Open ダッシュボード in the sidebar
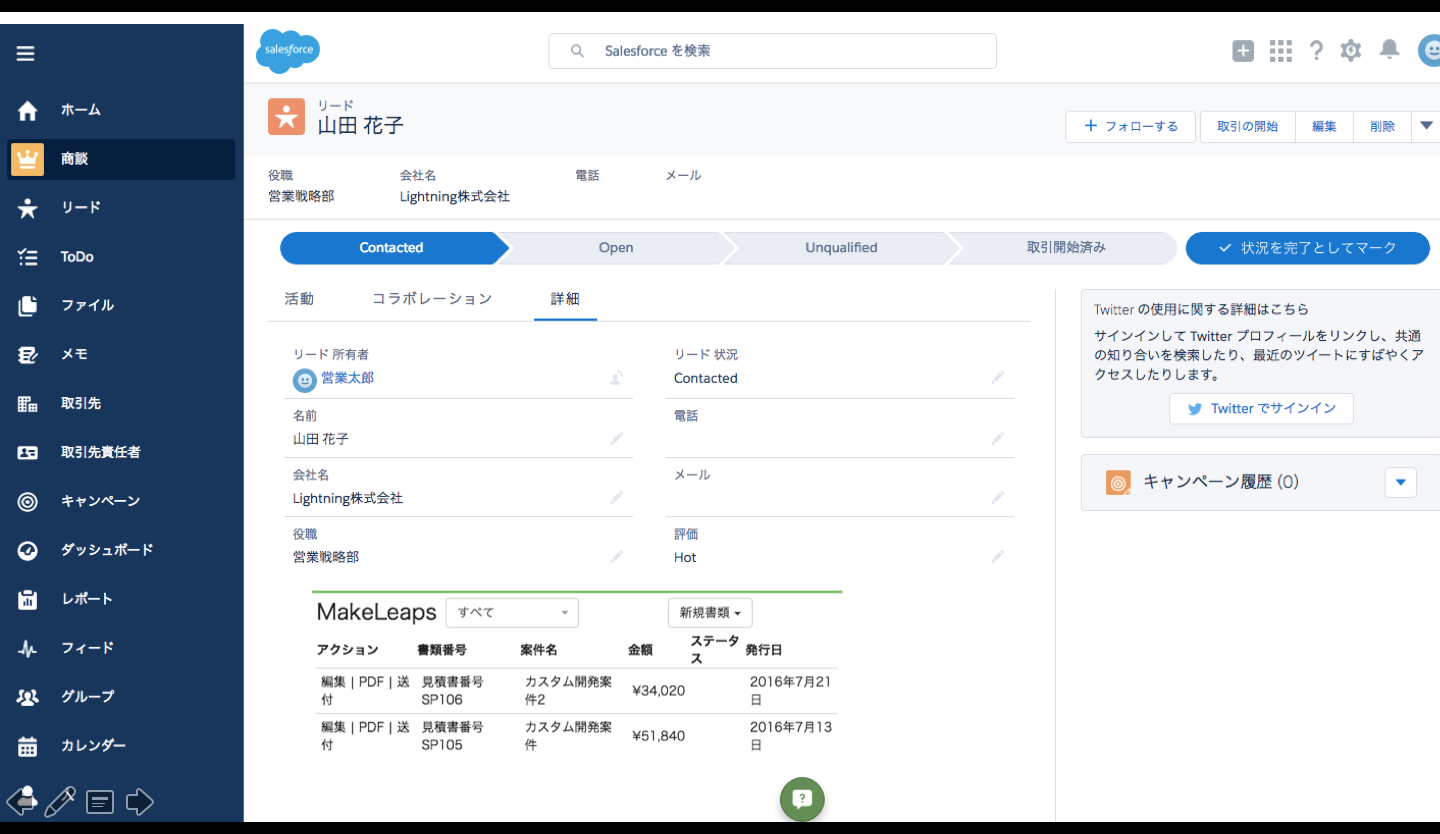1440x834 pixels. (x=107, y=550)
